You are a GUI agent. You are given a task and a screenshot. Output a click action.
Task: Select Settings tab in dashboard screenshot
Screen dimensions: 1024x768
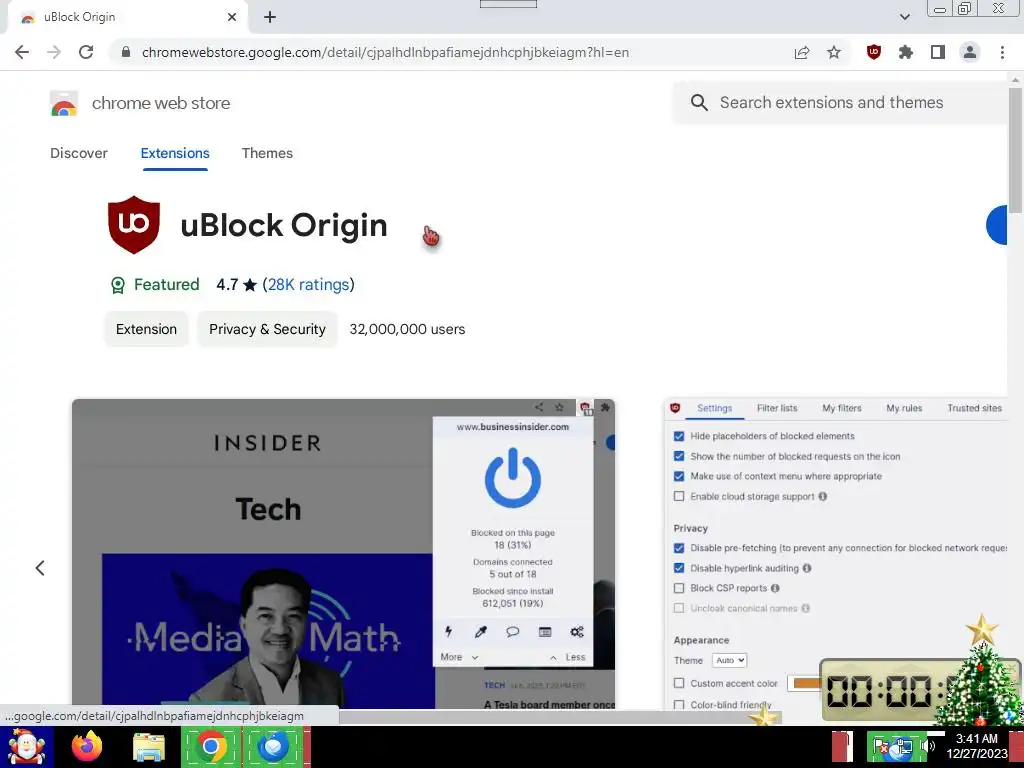(x=714, y=408)
